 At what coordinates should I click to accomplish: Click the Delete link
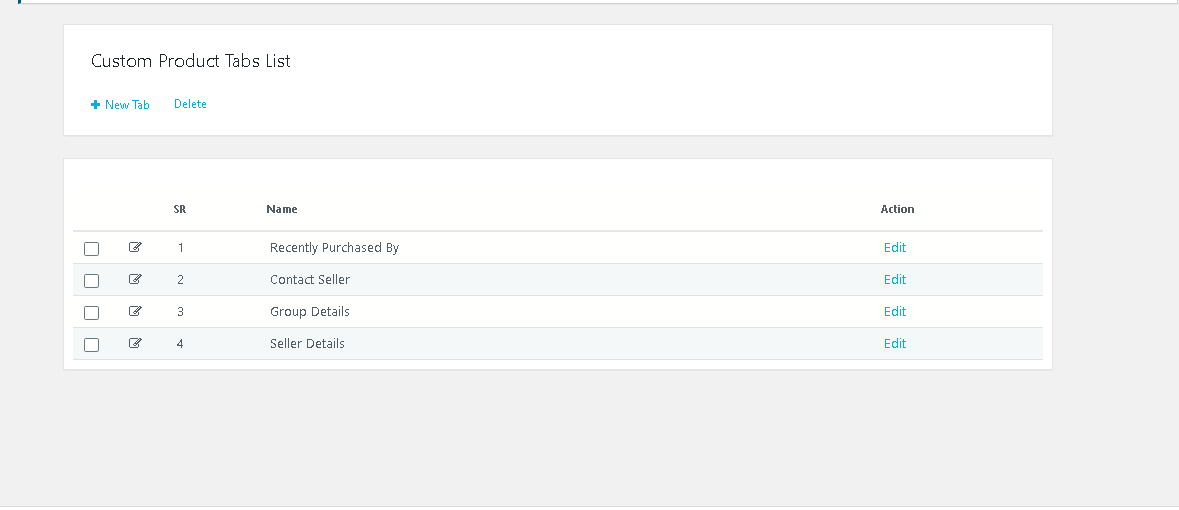[190, 104]
